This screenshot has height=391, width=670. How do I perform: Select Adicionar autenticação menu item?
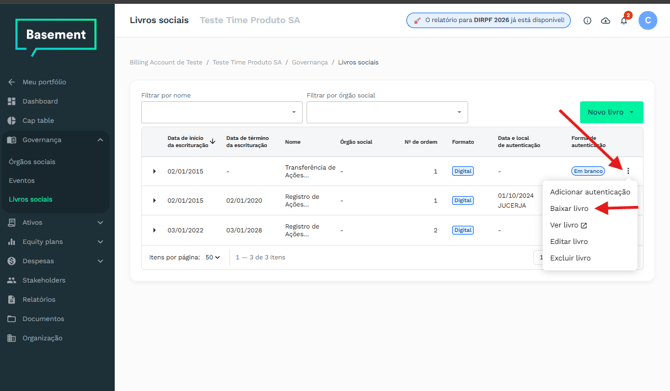point(590,192)
